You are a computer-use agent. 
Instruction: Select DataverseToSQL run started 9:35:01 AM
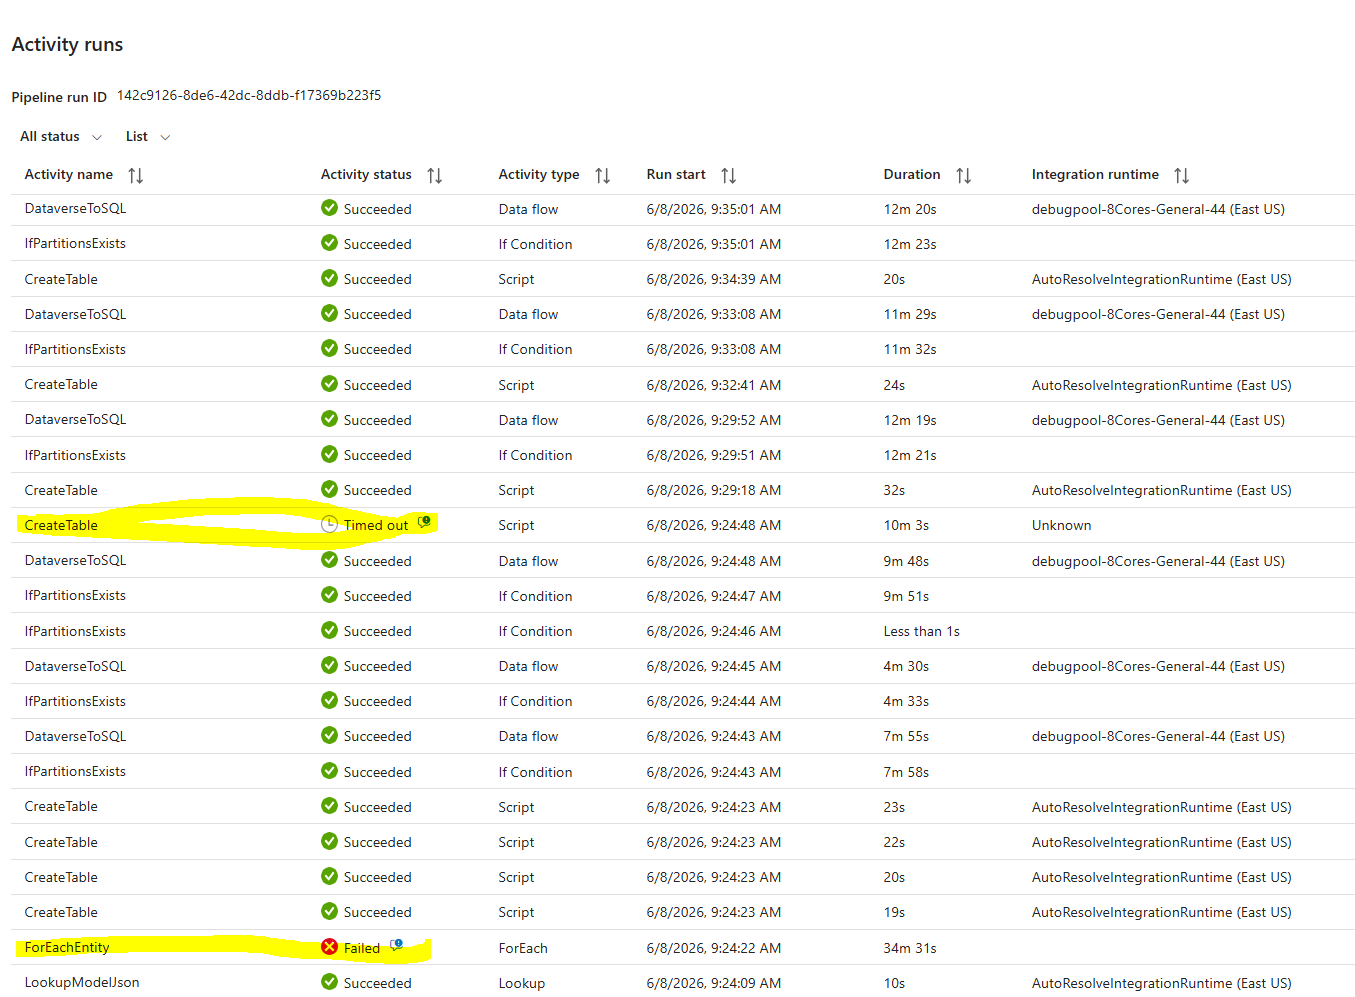76,208
